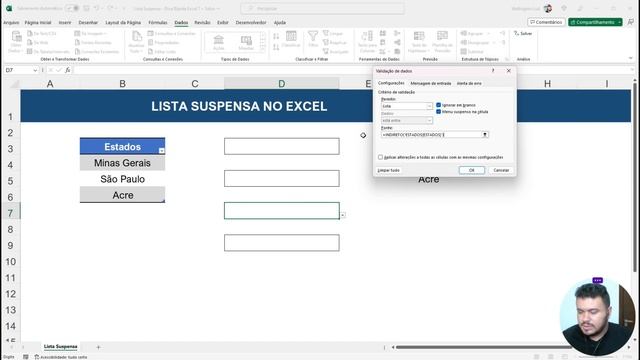Click the Obter Dados ribbon icon
This screenshot has height=360, width=640.
coord(16,37)
